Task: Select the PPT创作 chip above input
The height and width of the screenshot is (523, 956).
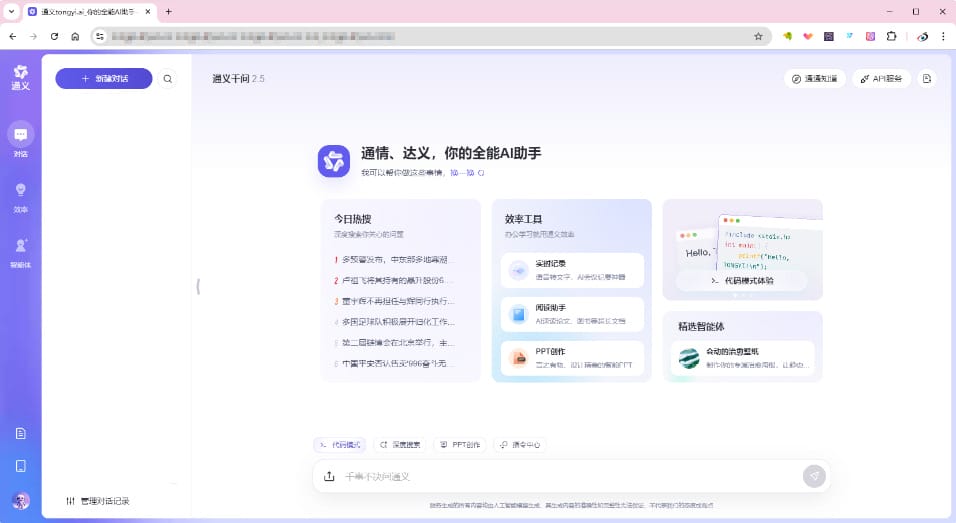Action: (x=460, y=445)
